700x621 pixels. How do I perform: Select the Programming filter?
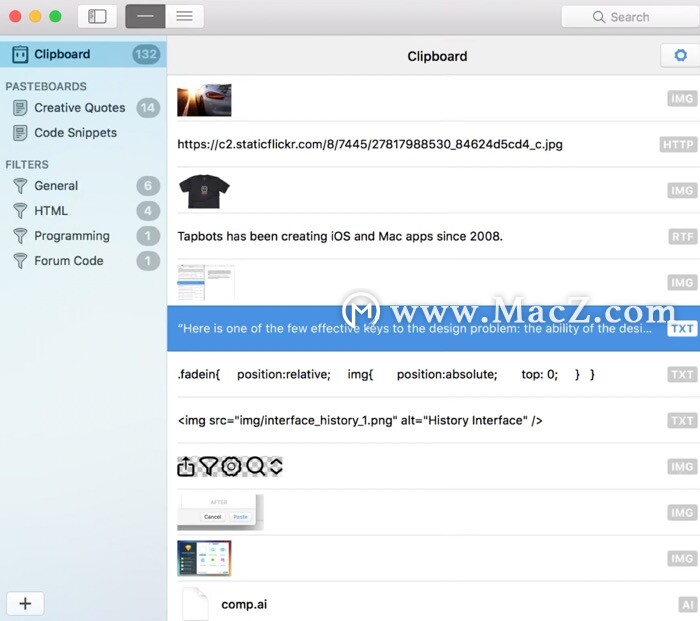(x=83, y=236)
